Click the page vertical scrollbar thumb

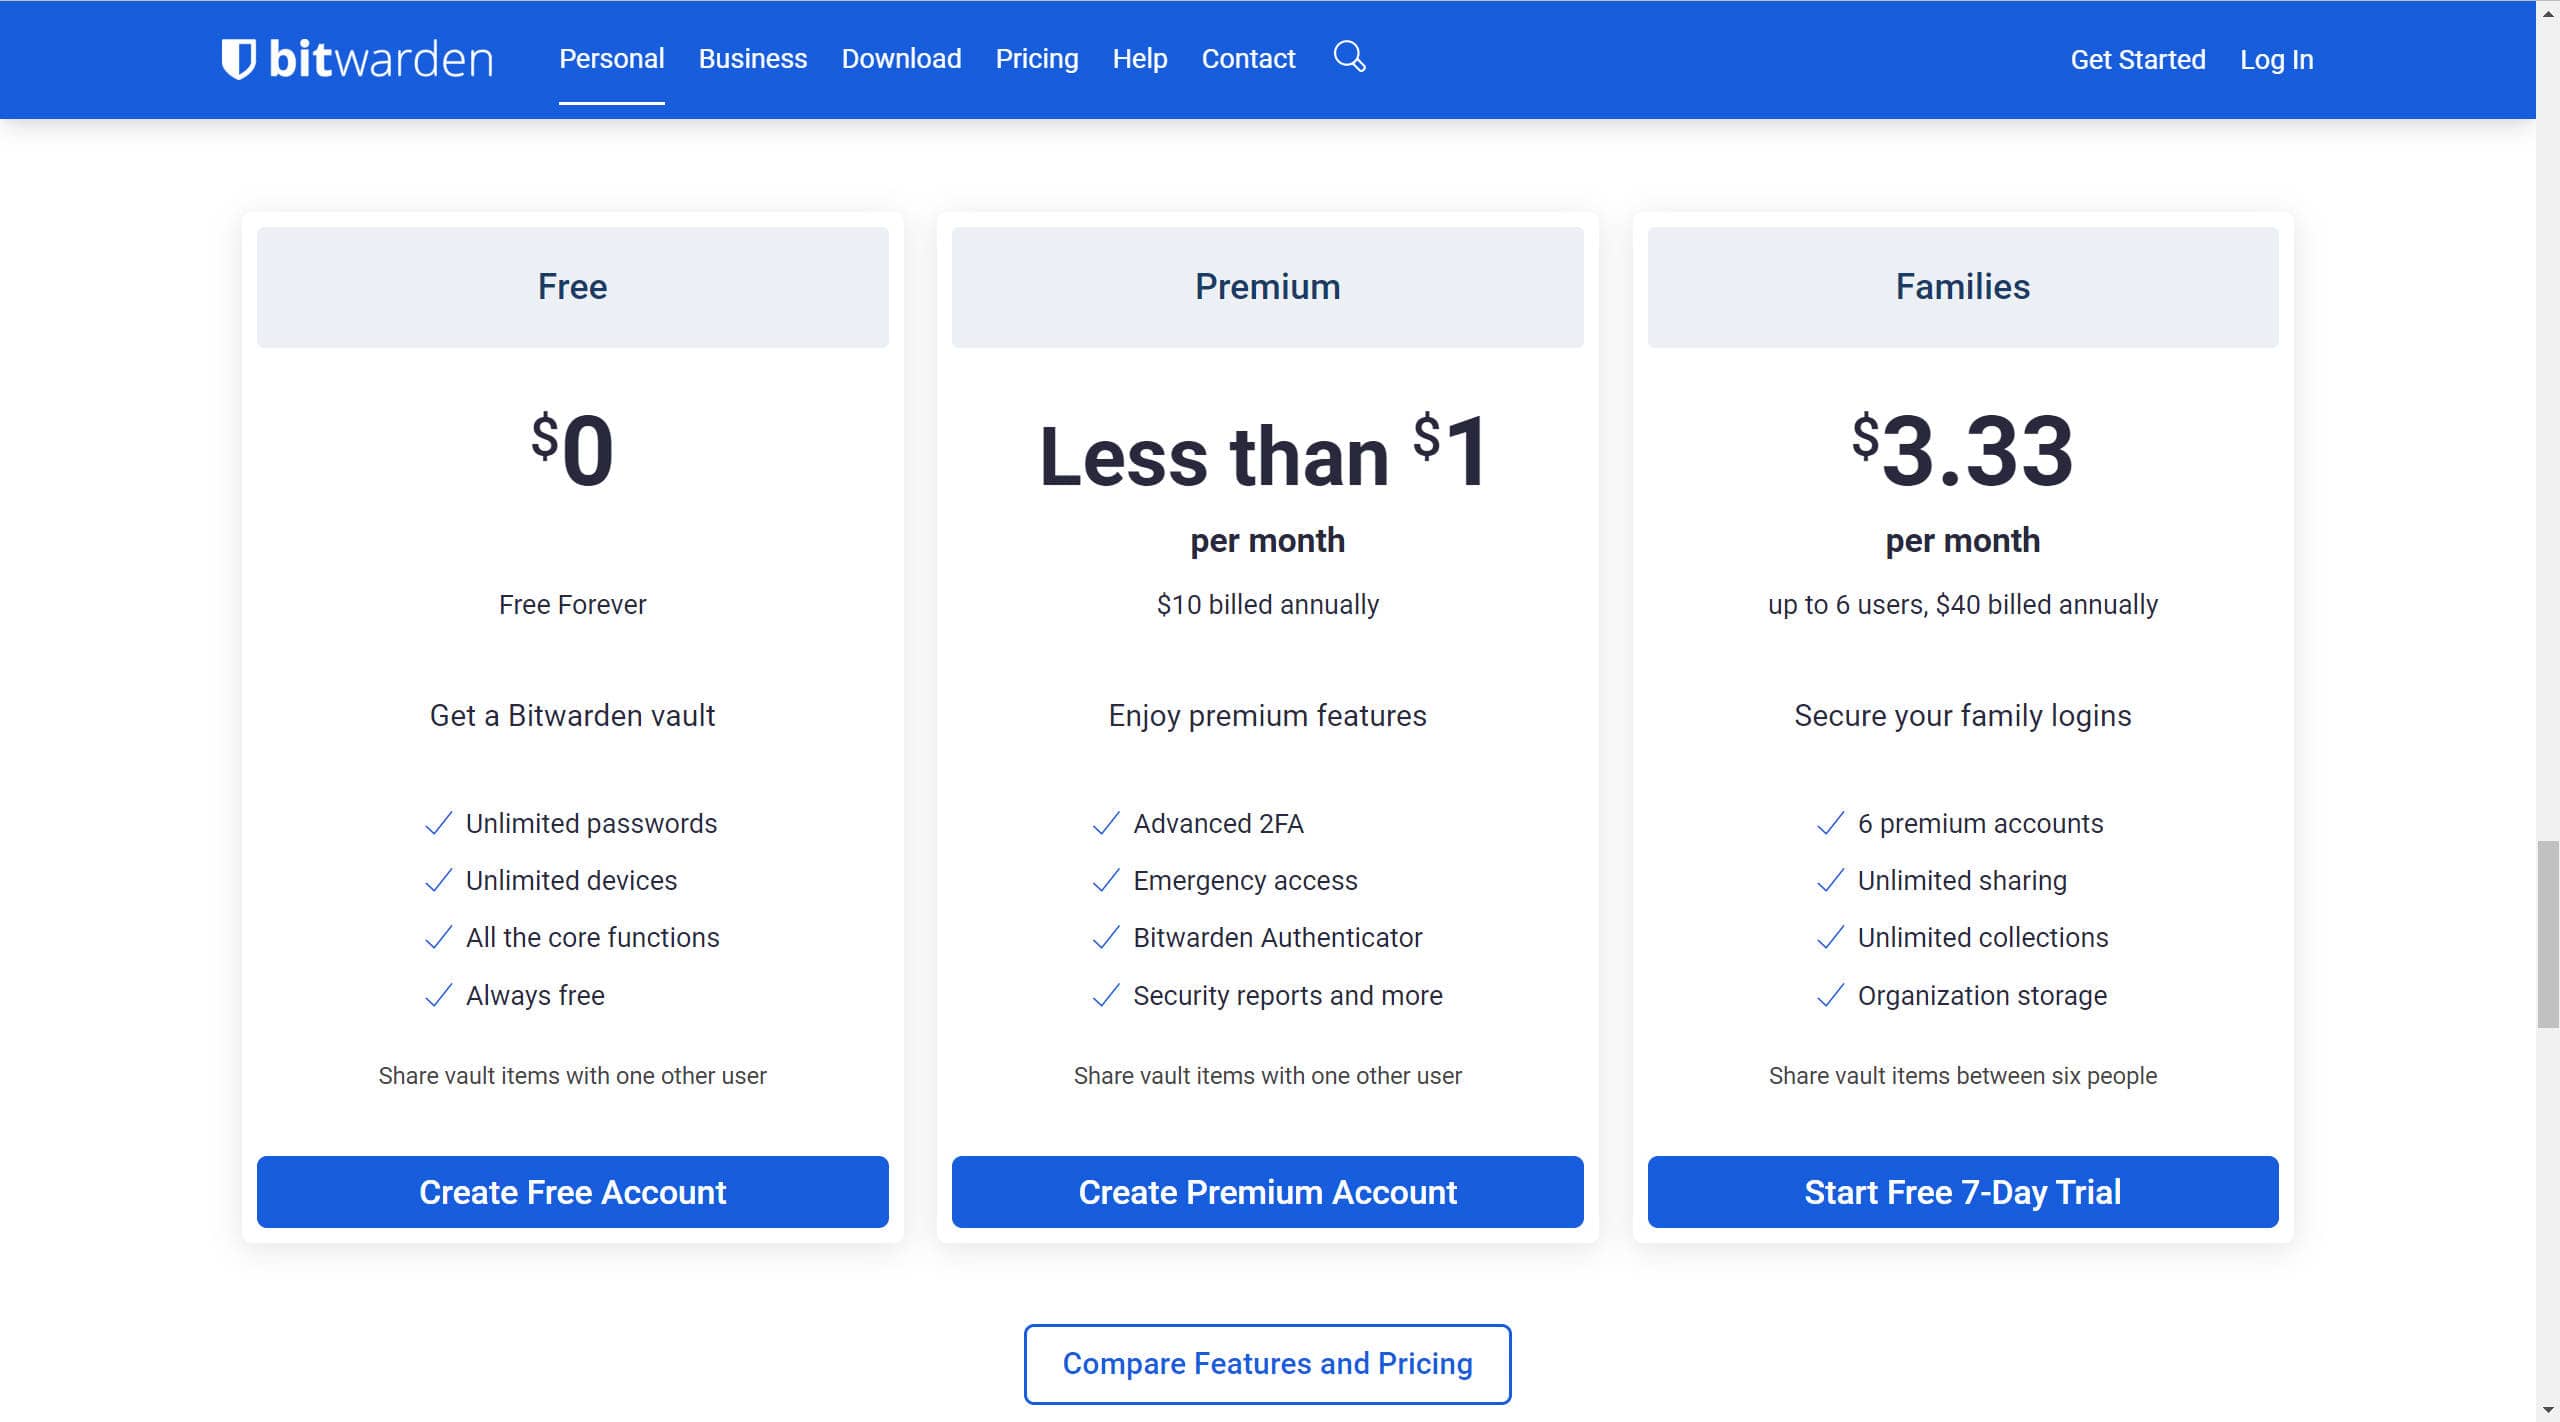pyautogui.click(x=2548, y=934)
